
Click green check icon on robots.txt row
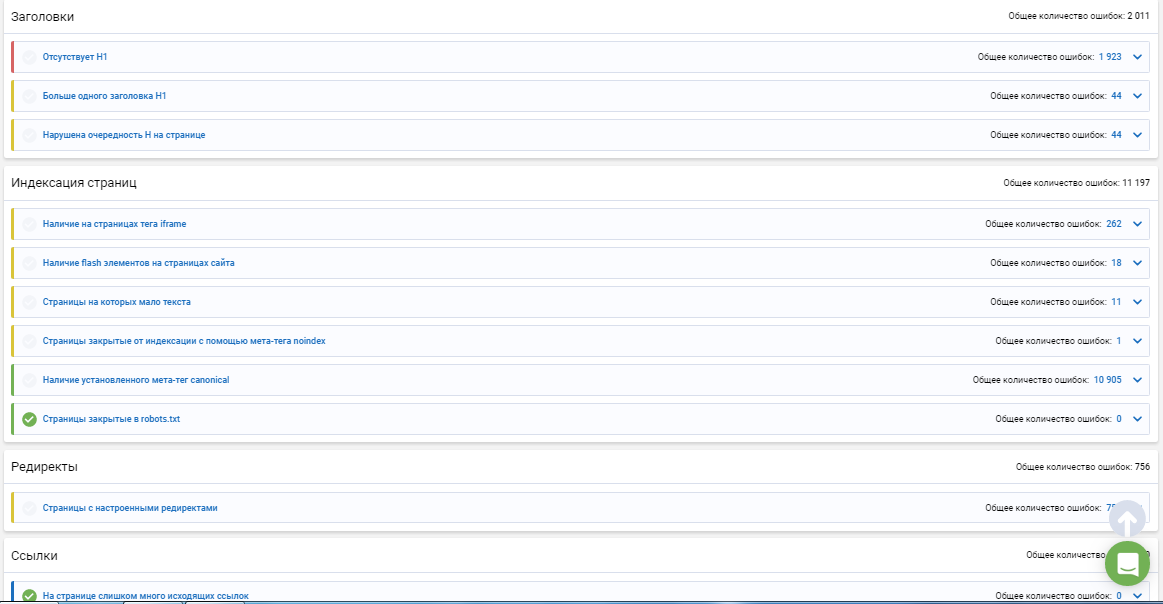click(x=29, y=419)
